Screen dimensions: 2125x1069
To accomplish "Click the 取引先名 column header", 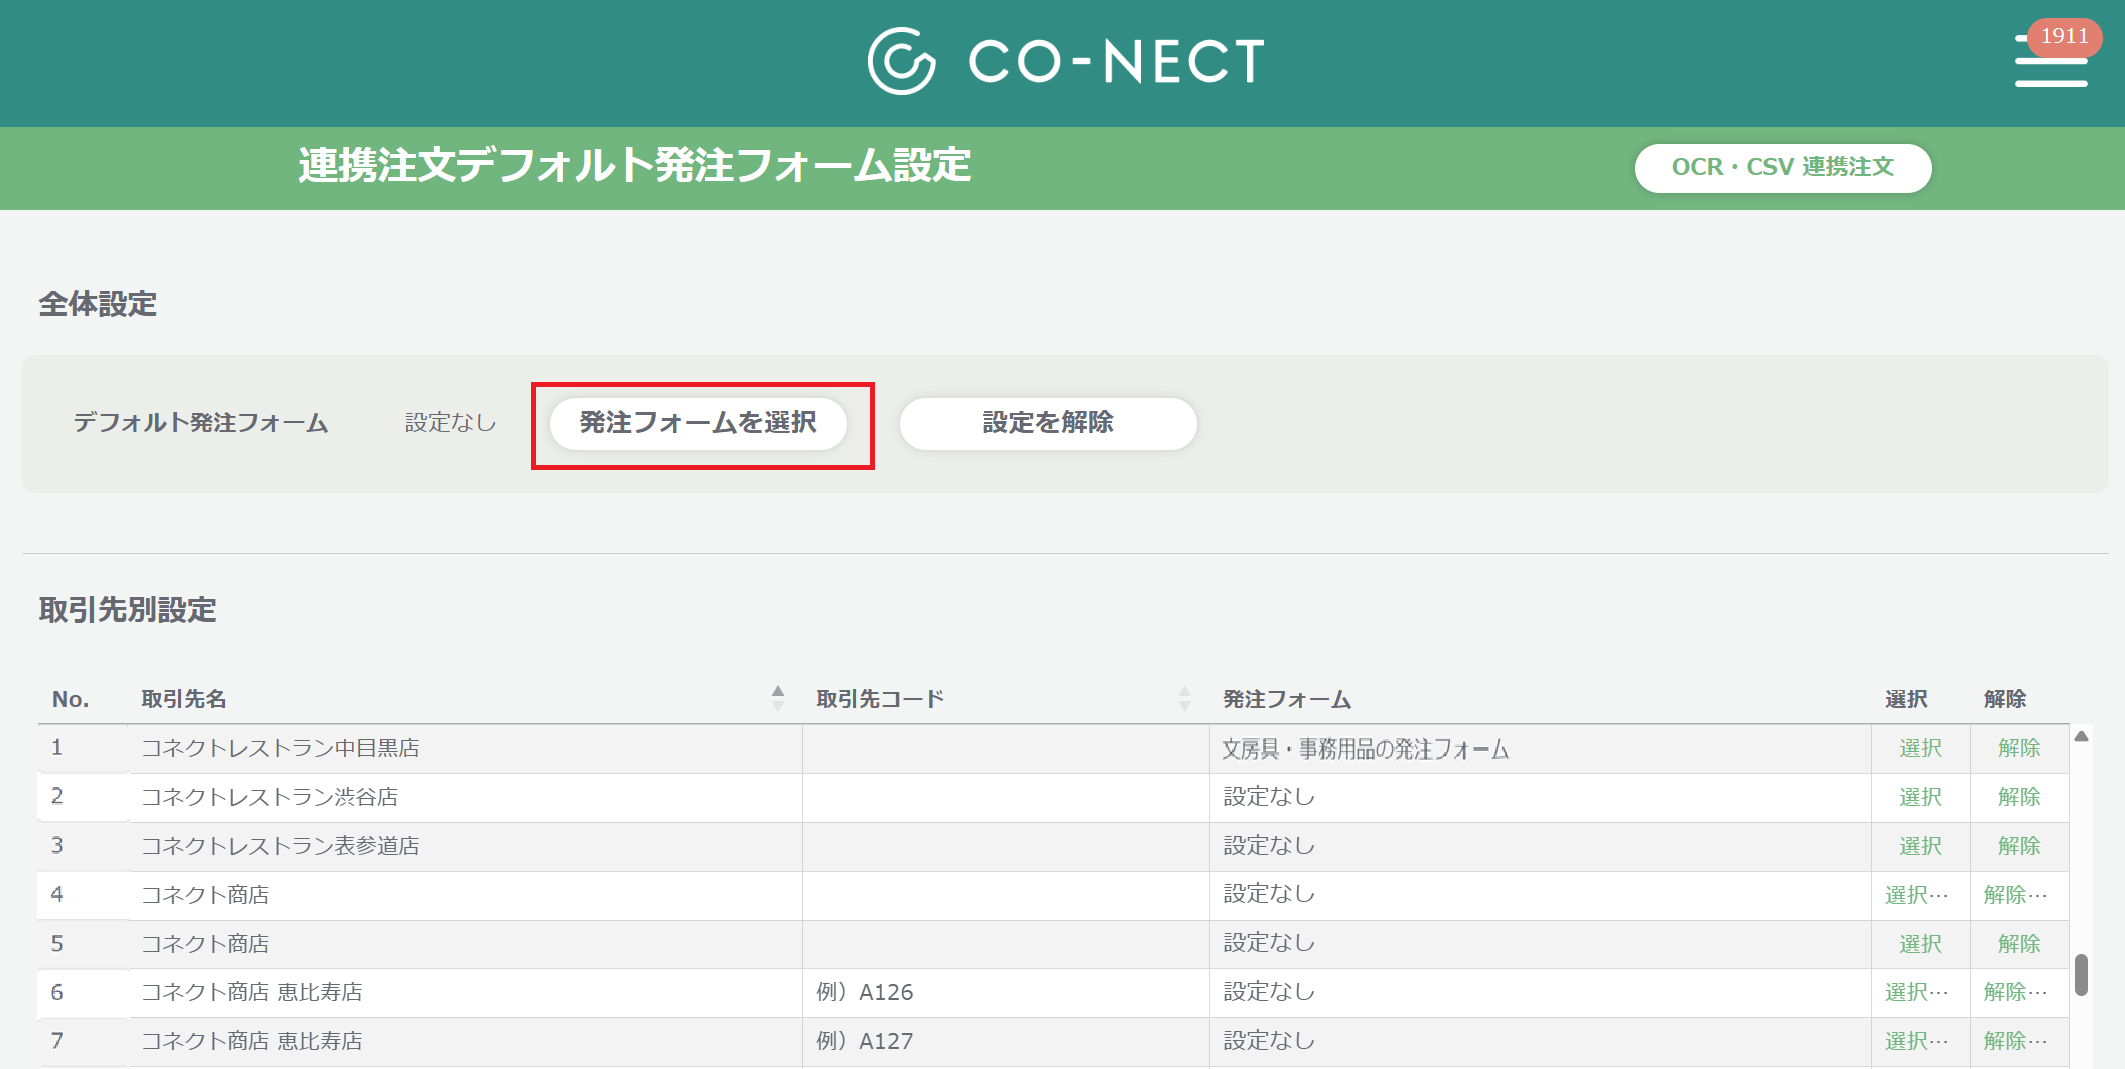I will (x=184, y=699).
